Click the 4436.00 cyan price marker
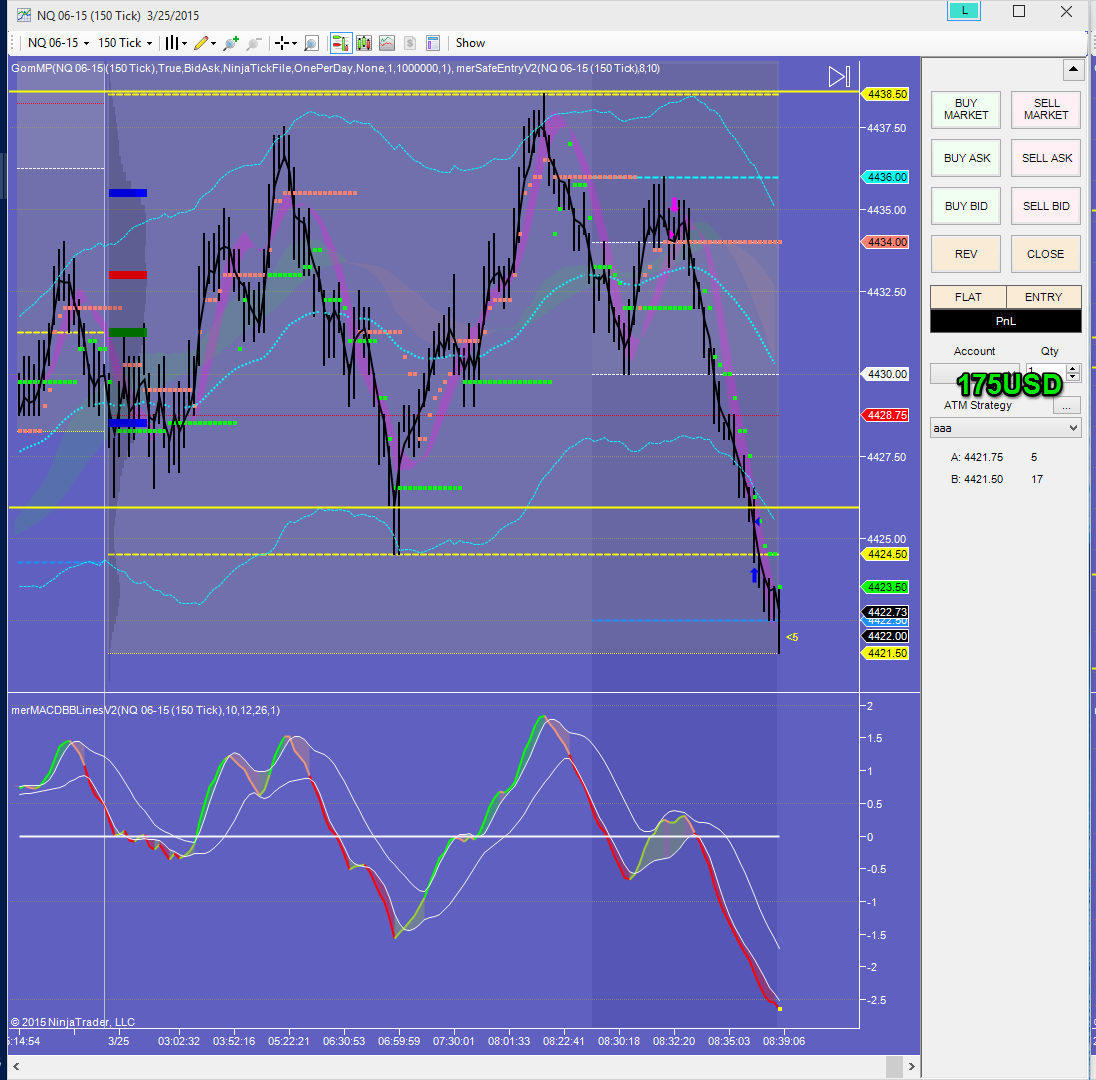The width and height of the screenshot is (1096, 1080). pos(886,177)
